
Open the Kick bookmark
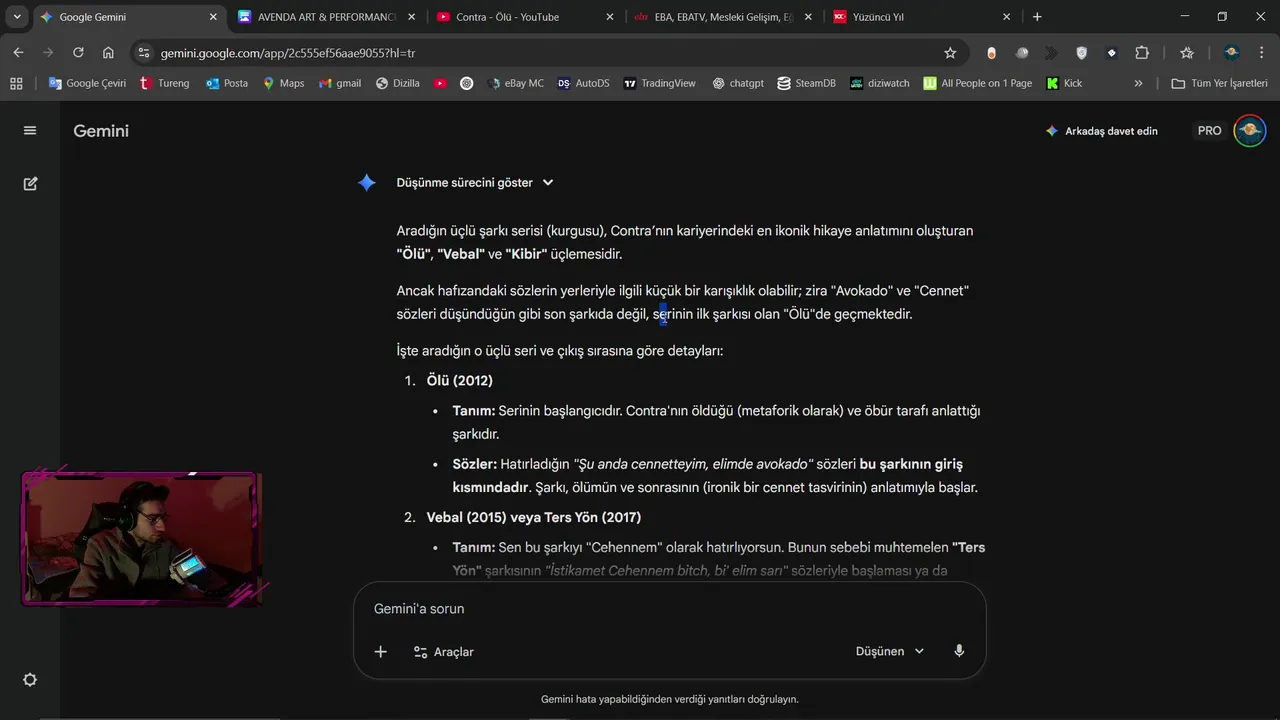1064,84
